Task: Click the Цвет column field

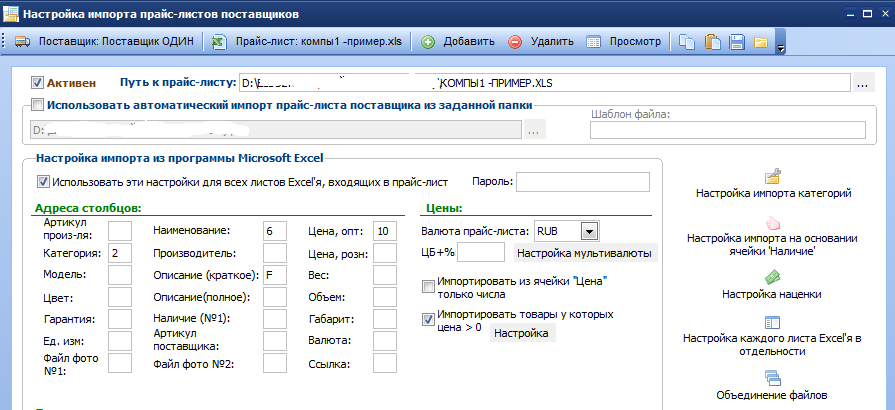Action: [120, 297]
